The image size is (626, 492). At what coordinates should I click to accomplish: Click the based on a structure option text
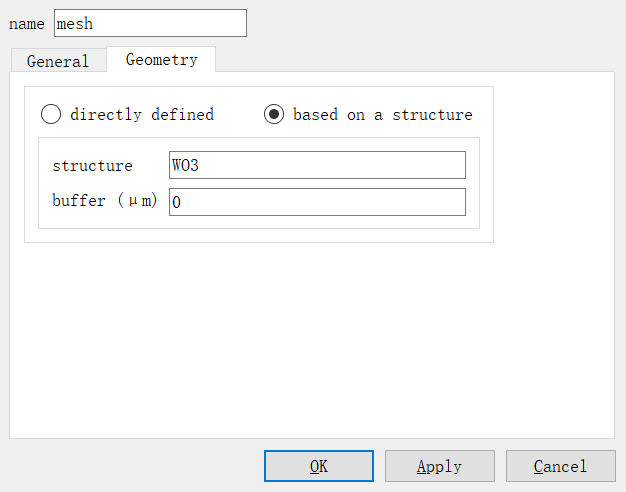tap(382, 115)
